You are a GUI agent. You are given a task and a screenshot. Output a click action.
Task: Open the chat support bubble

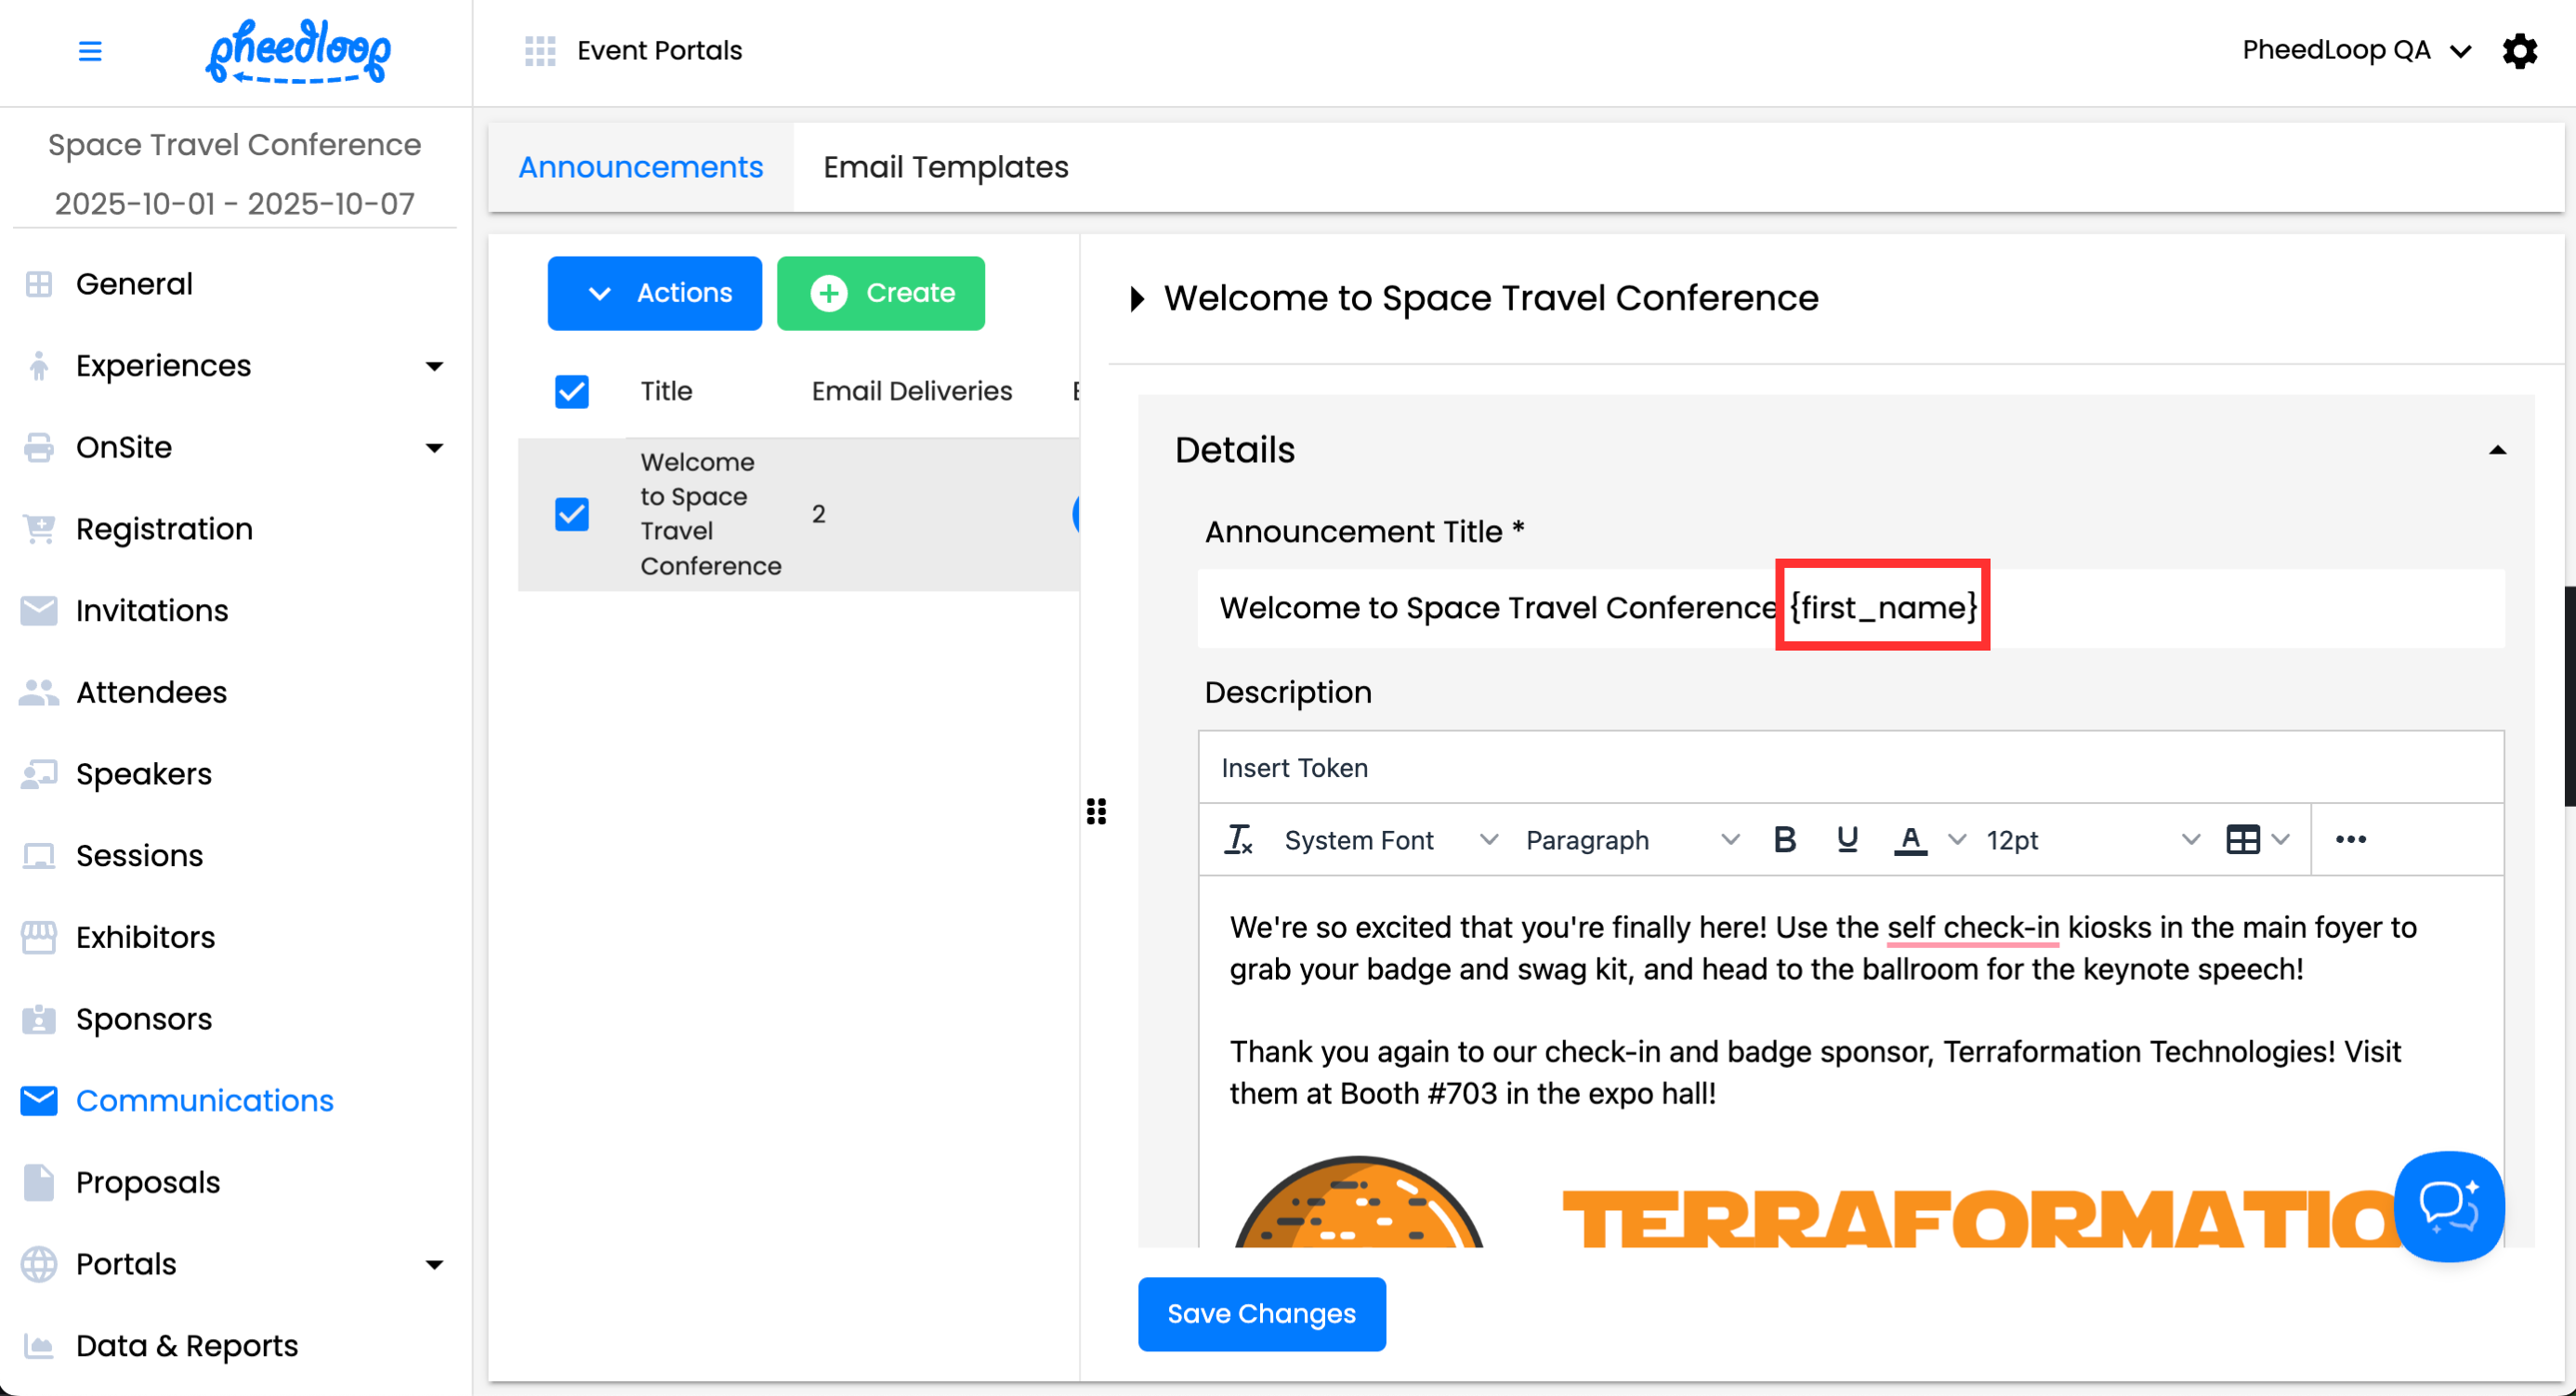pos(2448,1207)
